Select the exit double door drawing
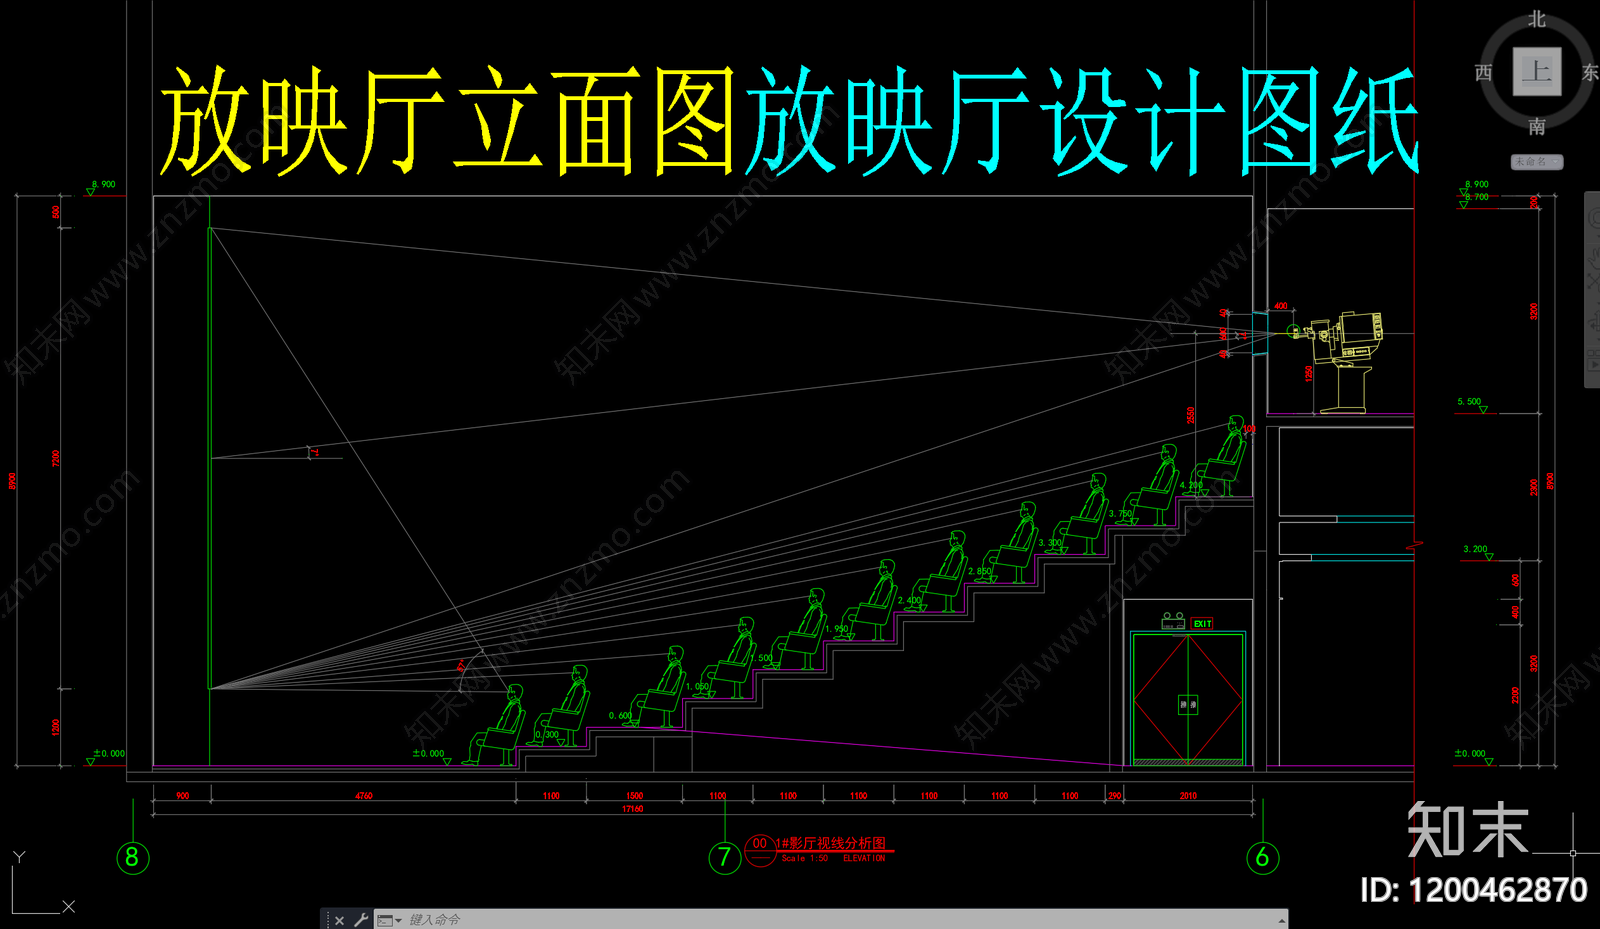The height and width of the screenshot is (929, 1600). point(1188,699)
